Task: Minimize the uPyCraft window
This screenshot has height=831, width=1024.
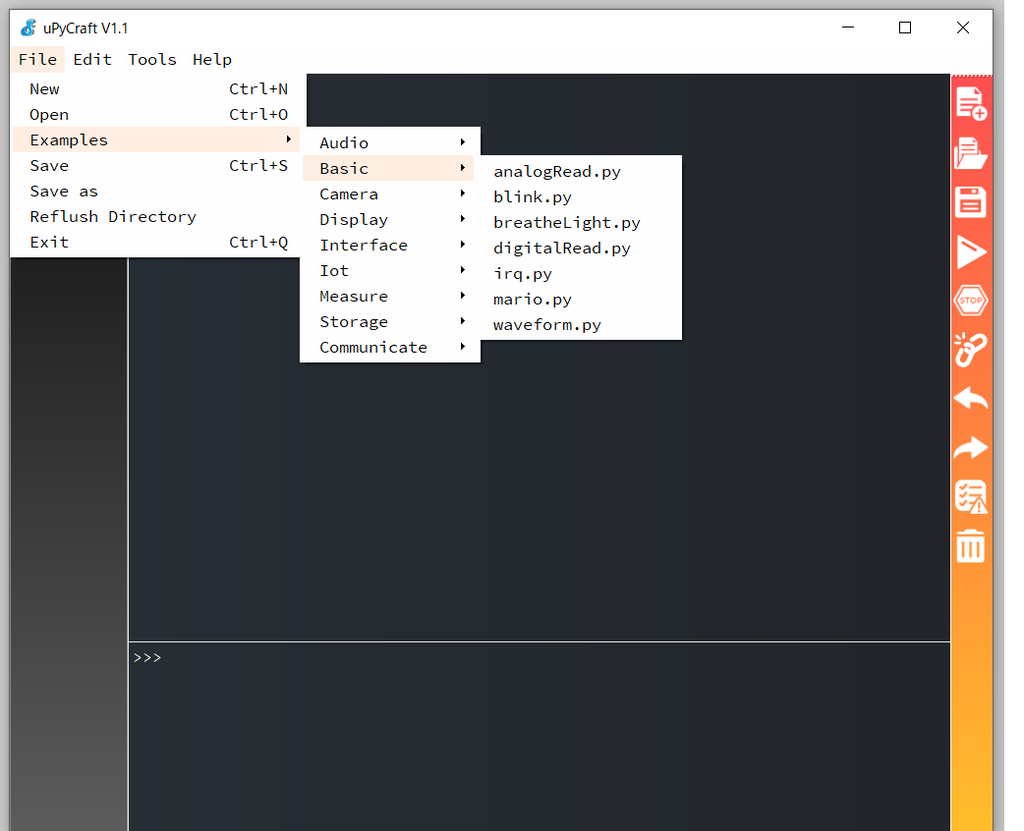Action: point(848,27)
